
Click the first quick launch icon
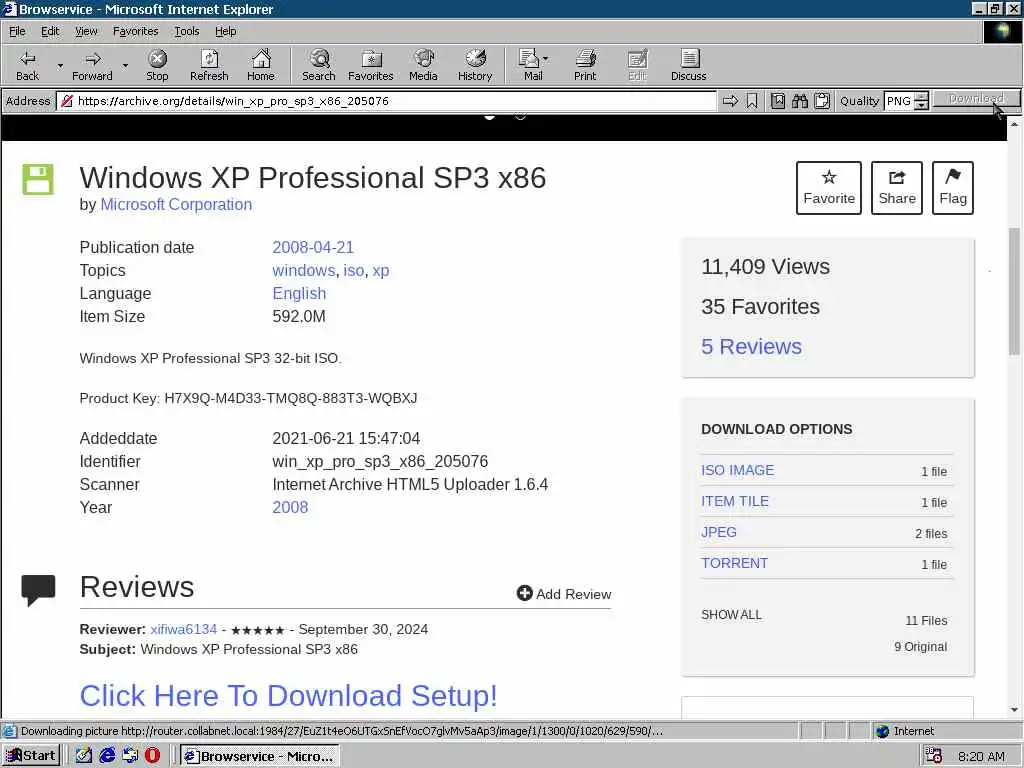(84, 756)
